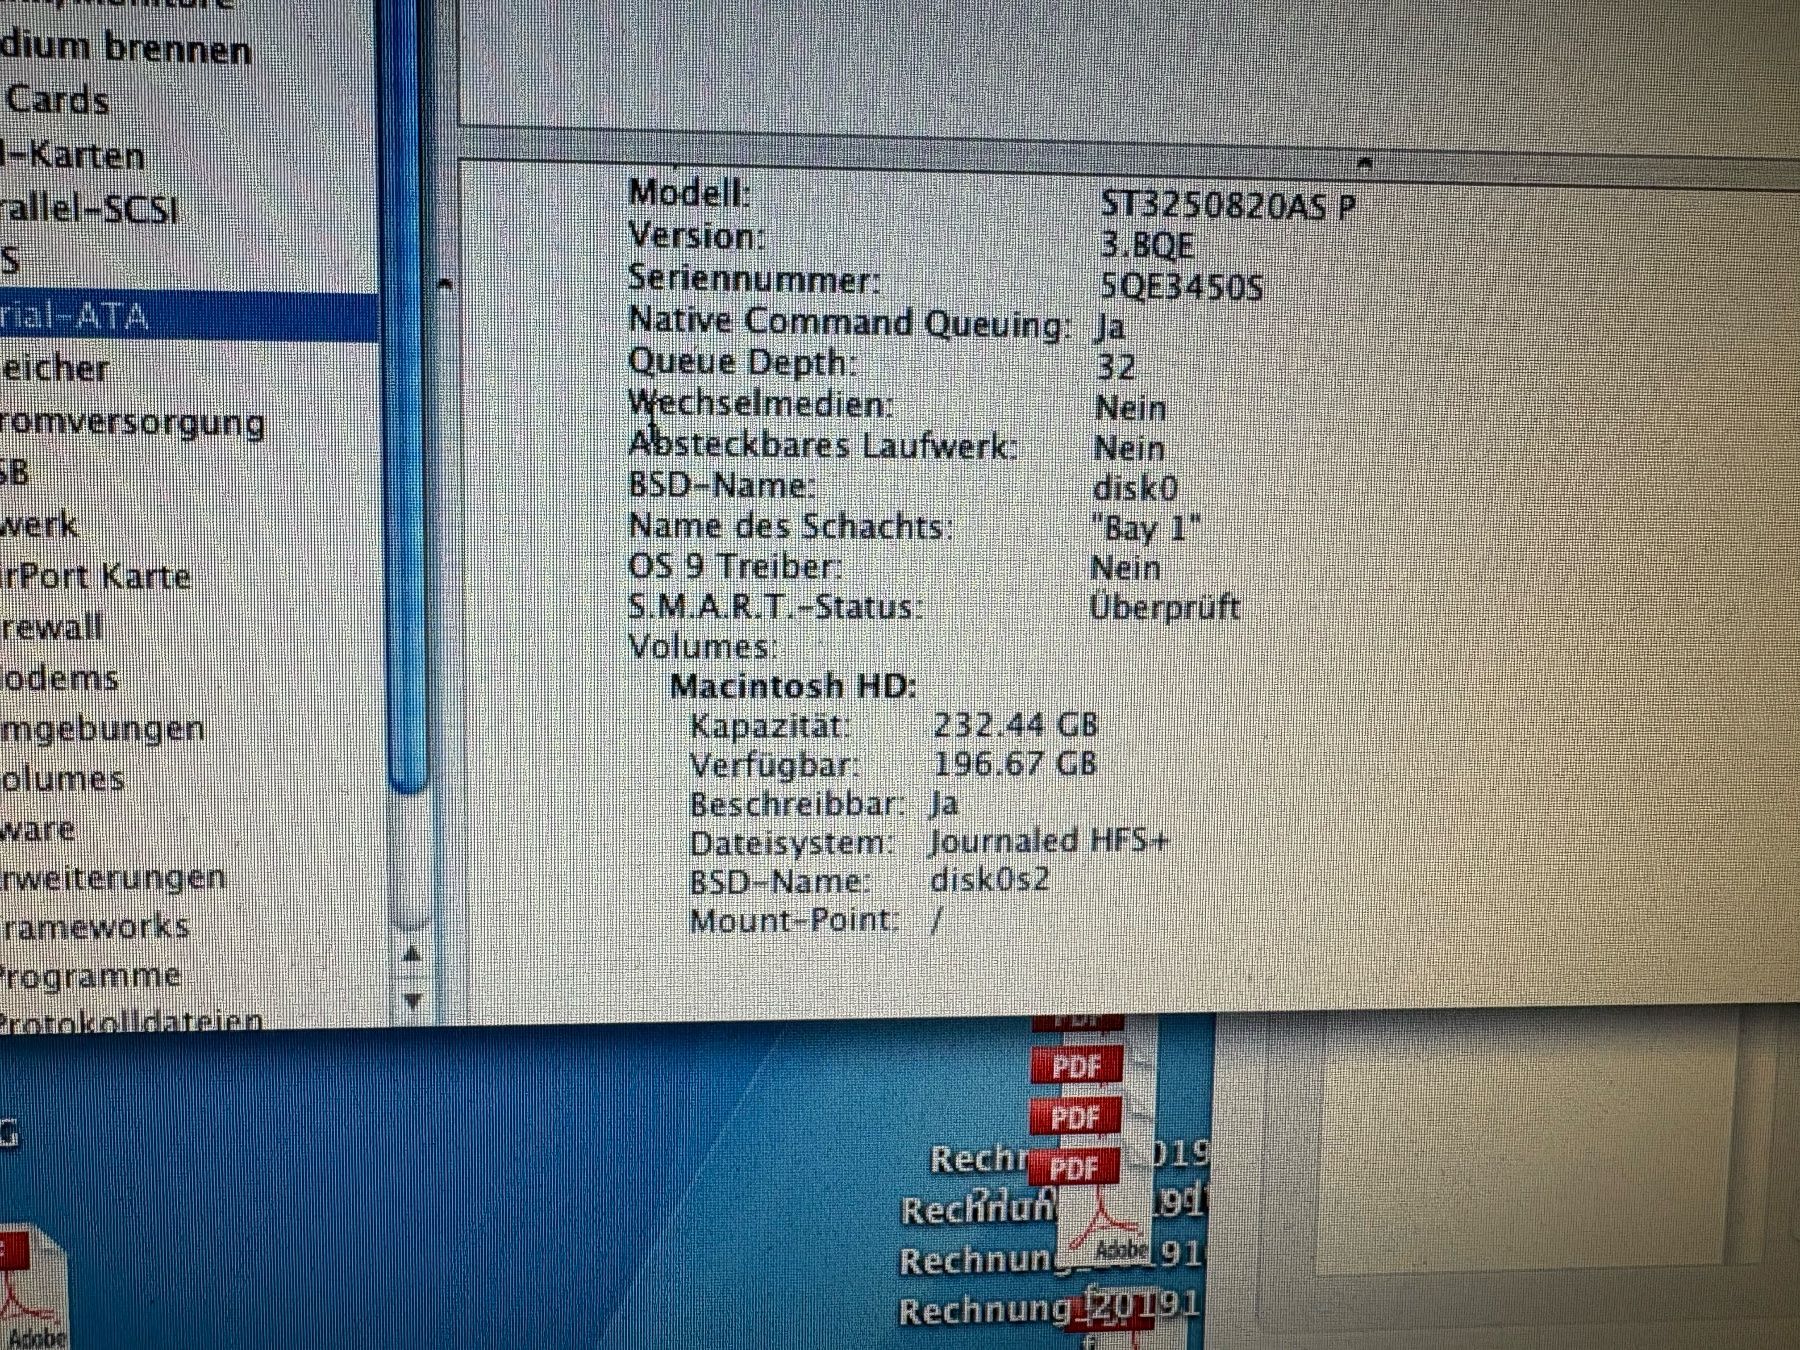Select the 'werk' network sidebar entry
This screenshot has width=1800, height=1350.
38,525
